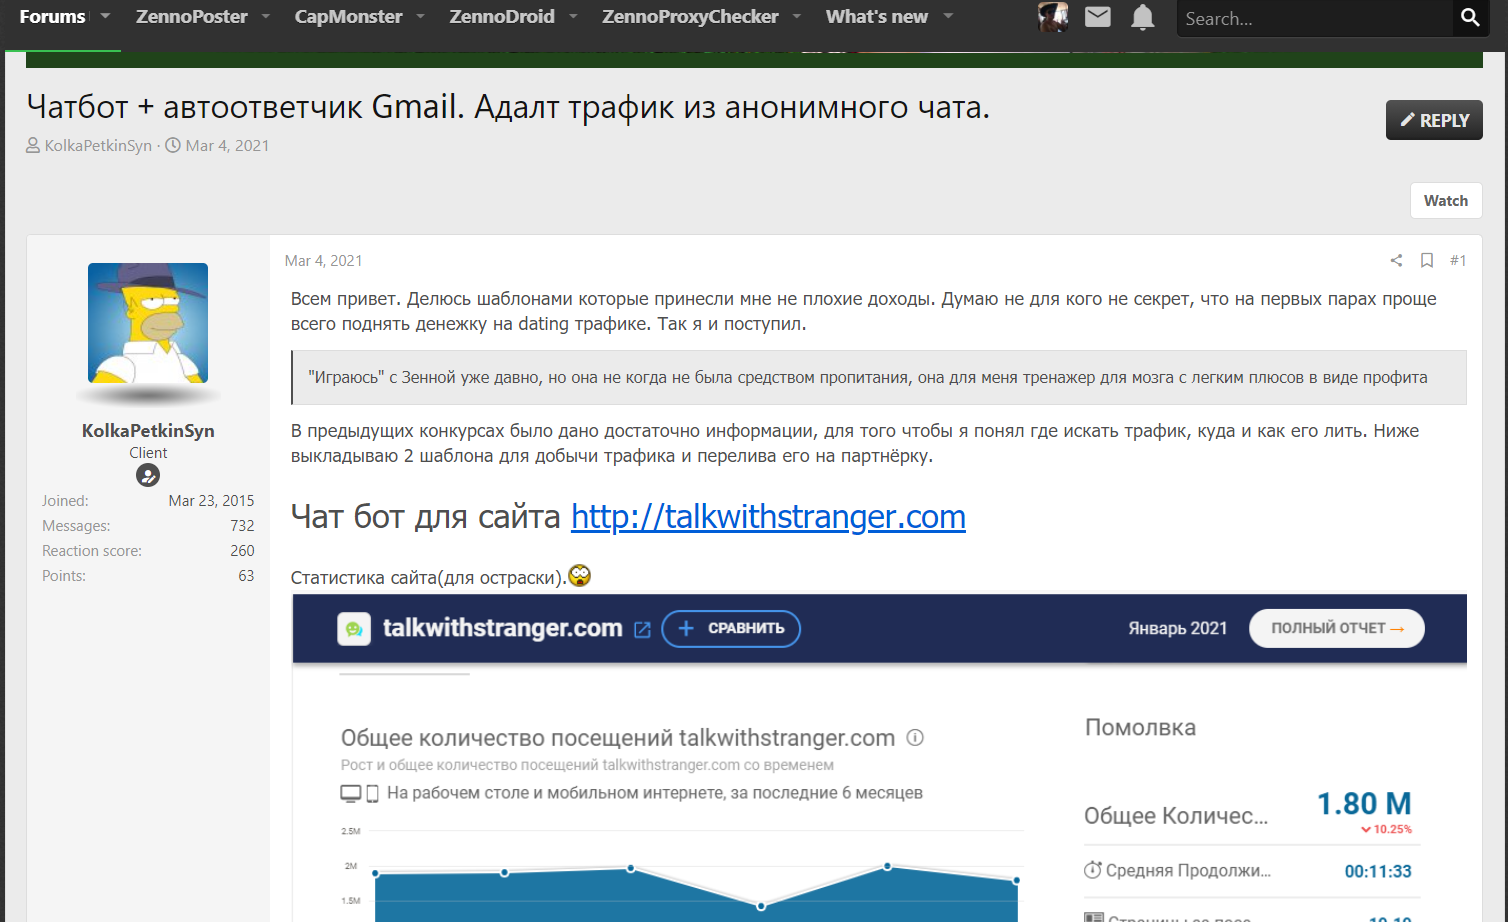Screen dimensions: 1508x922
Task: Click the 1.80 M total visits value
Action: point(1364,804)
